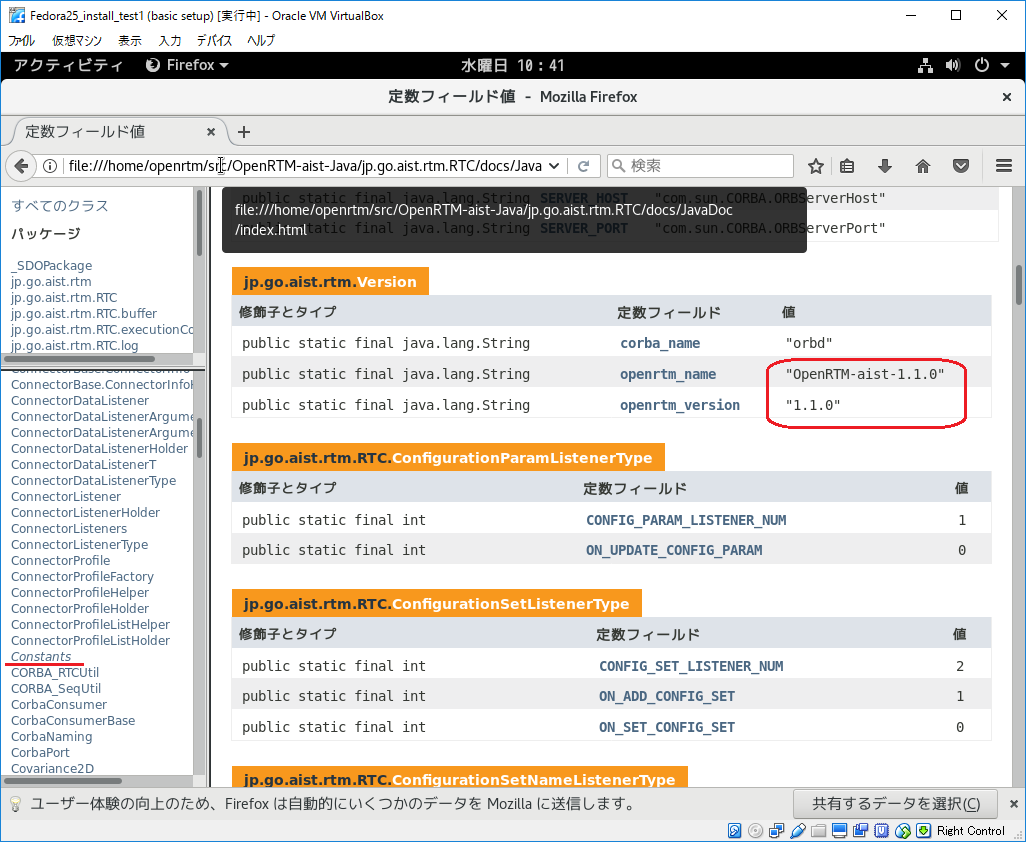Open the Firefox hamburger menu
Image resolution: width=1026 pixels, height=842 pixels.
click(1004, 166)
